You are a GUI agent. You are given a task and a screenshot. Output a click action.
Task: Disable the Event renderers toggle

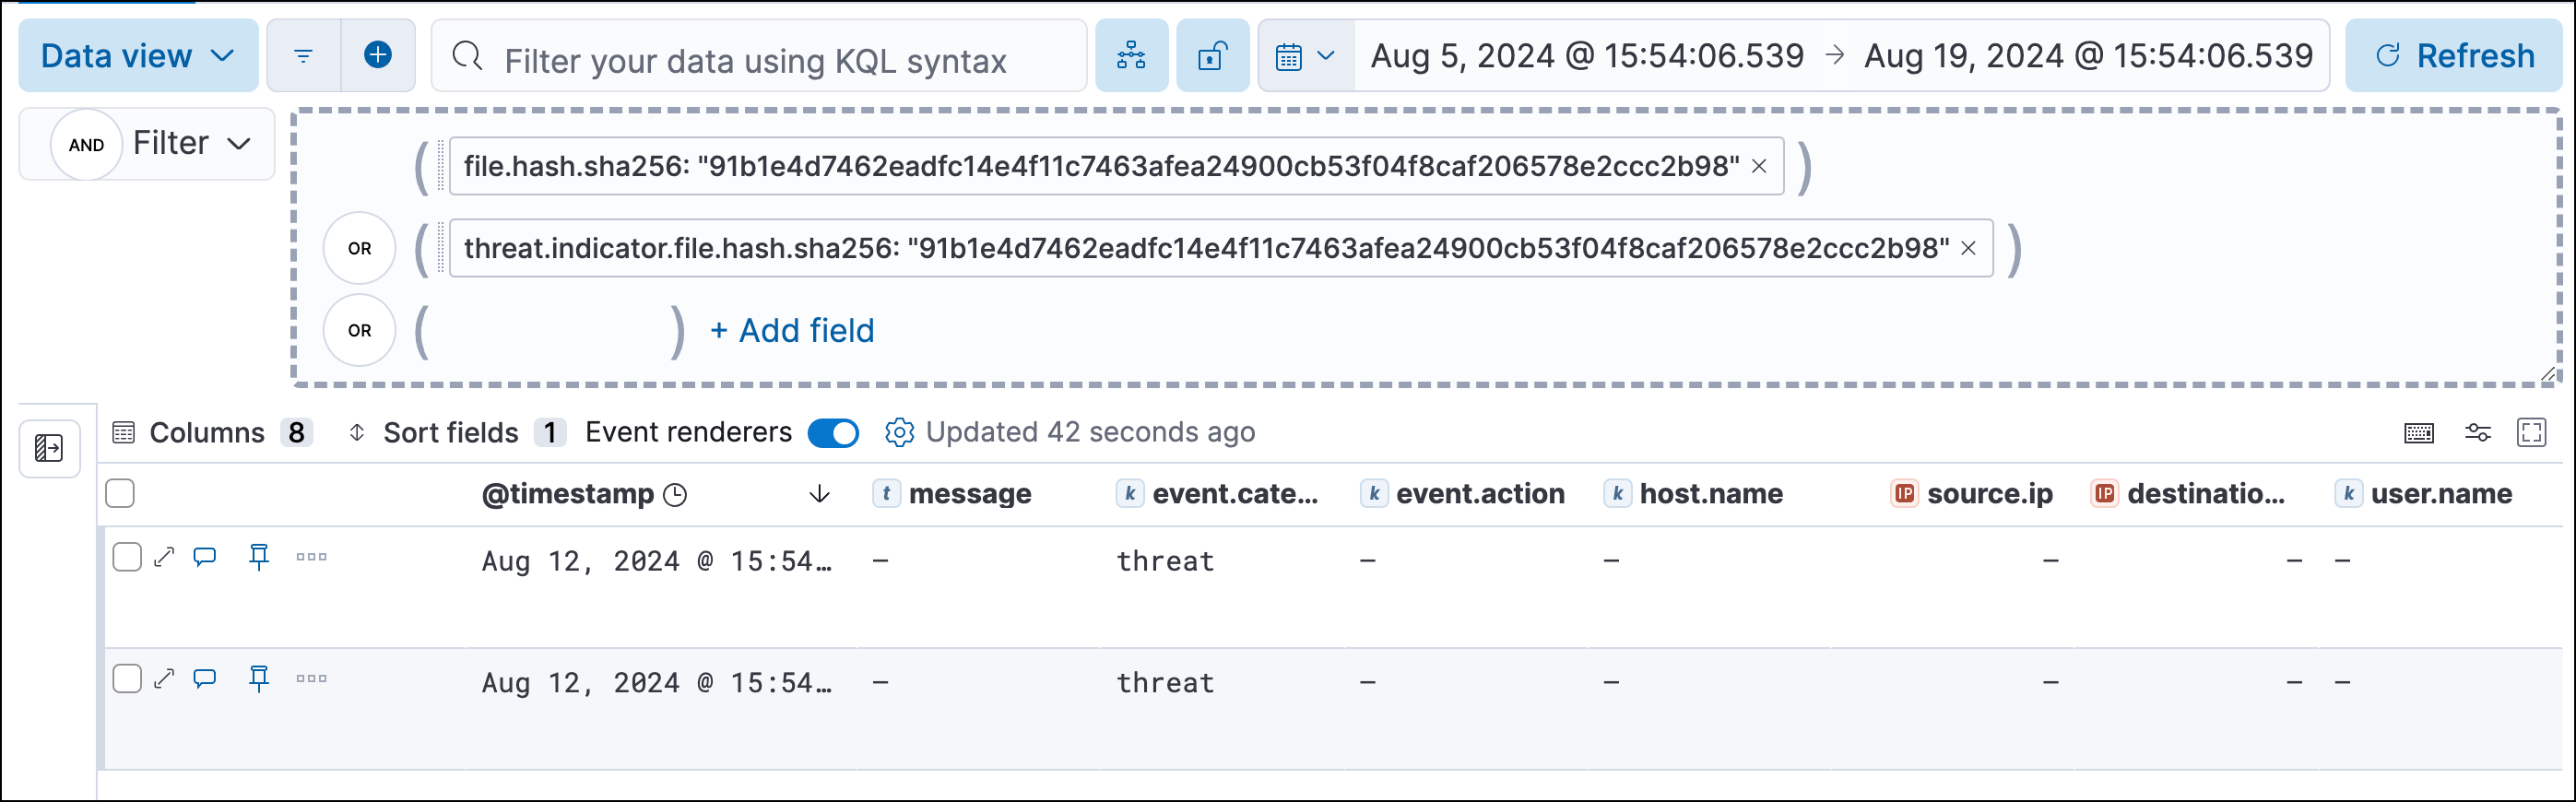click(833, 432)
